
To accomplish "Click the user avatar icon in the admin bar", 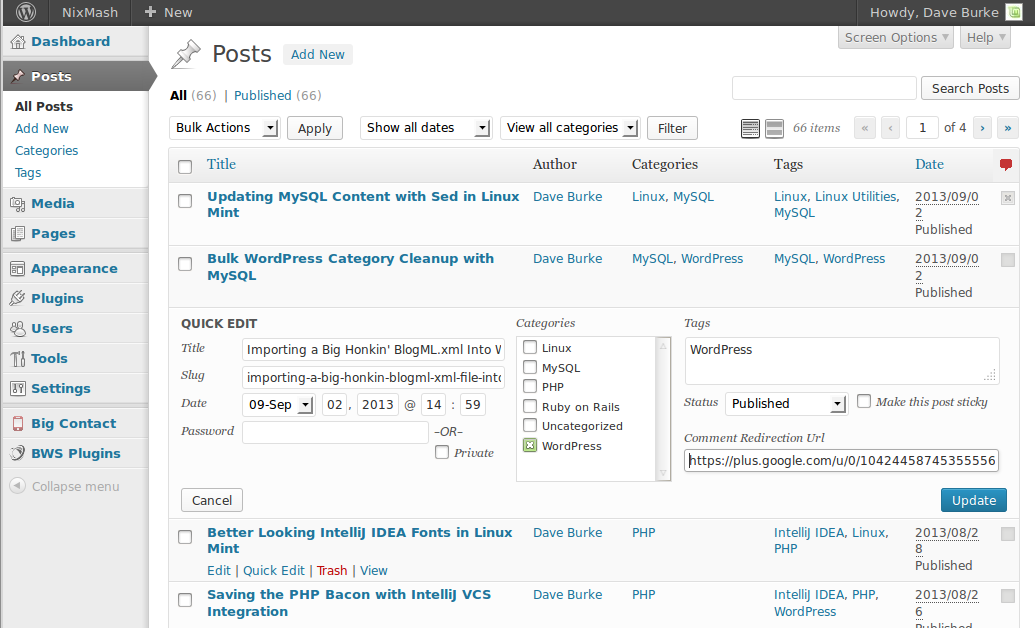I will pos(1014,12).
